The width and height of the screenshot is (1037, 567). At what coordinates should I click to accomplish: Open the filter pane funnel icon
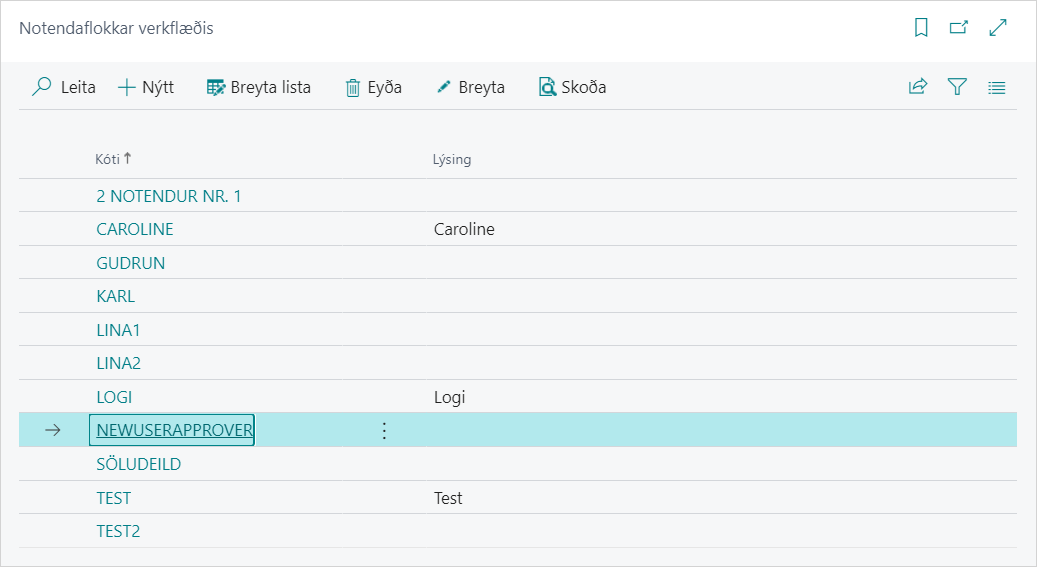[x=957, y=87]
